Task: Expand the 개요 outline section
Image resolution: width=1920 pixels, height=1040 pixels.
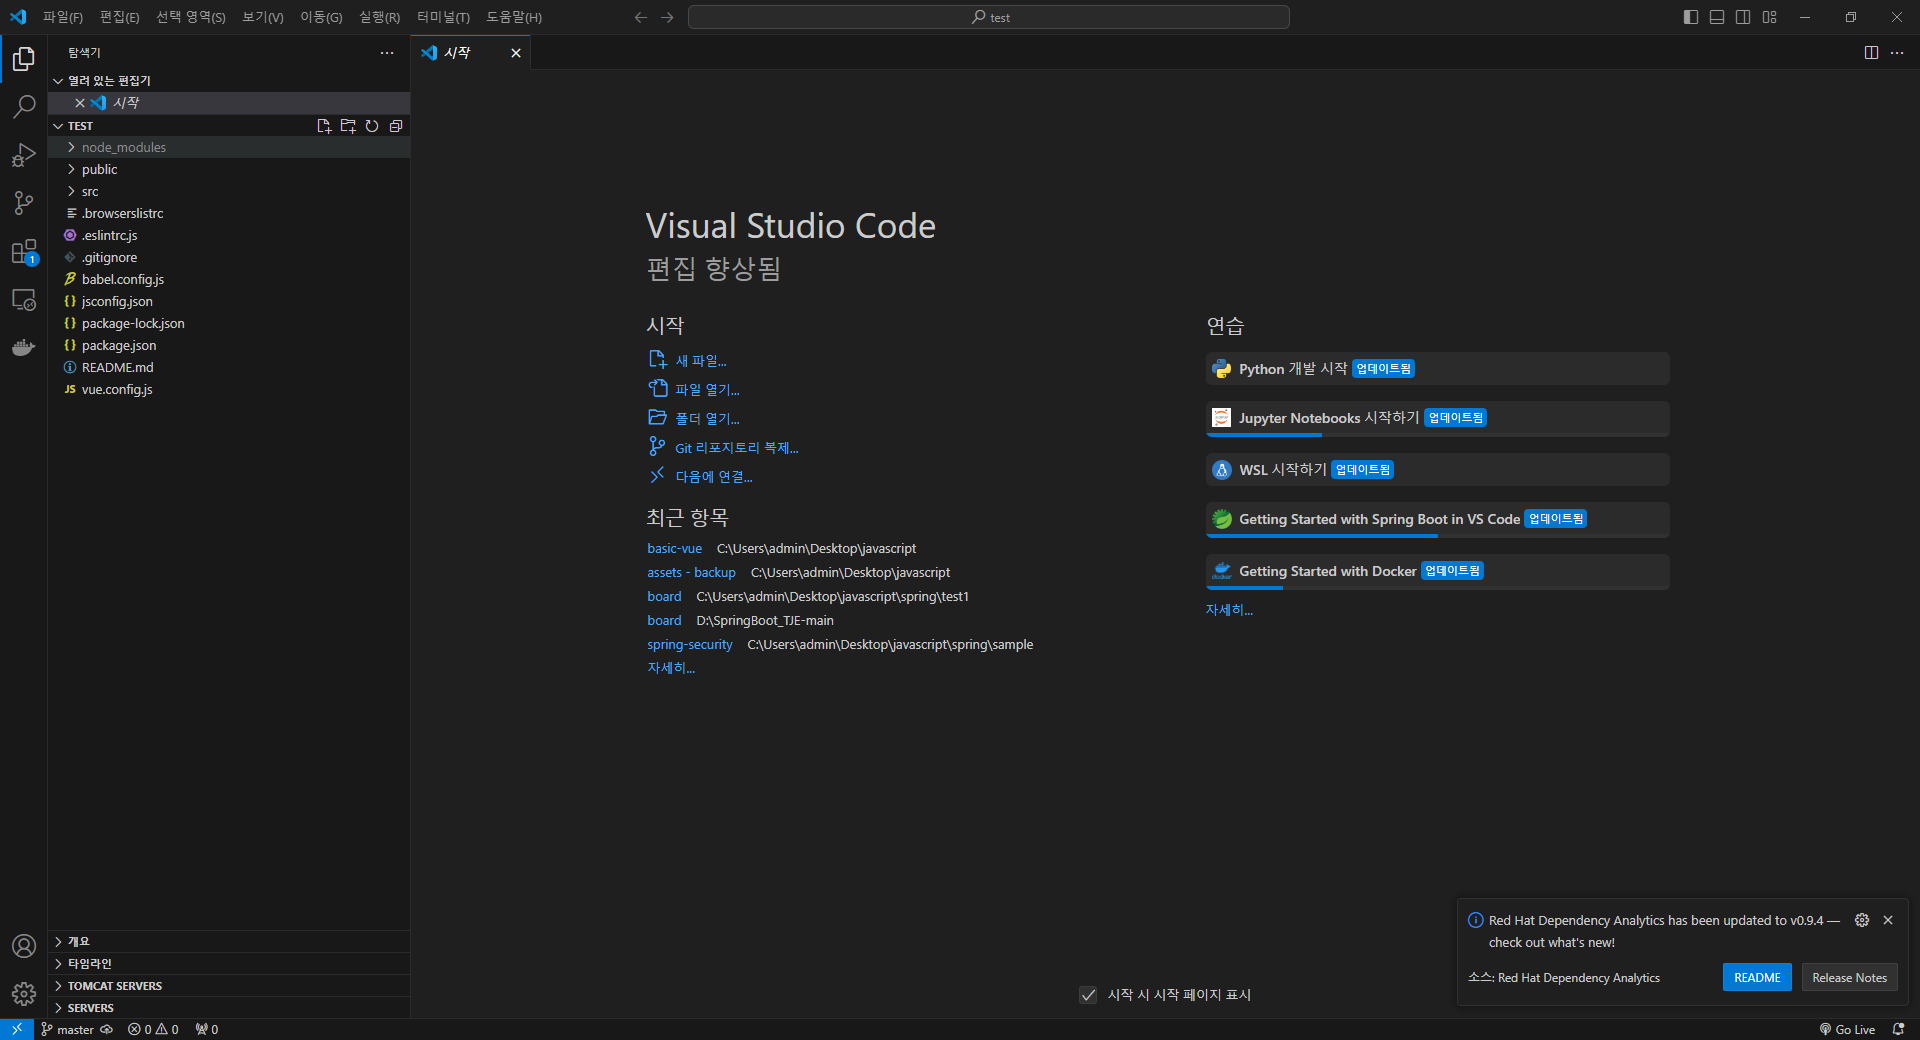Action: (229, 942)
